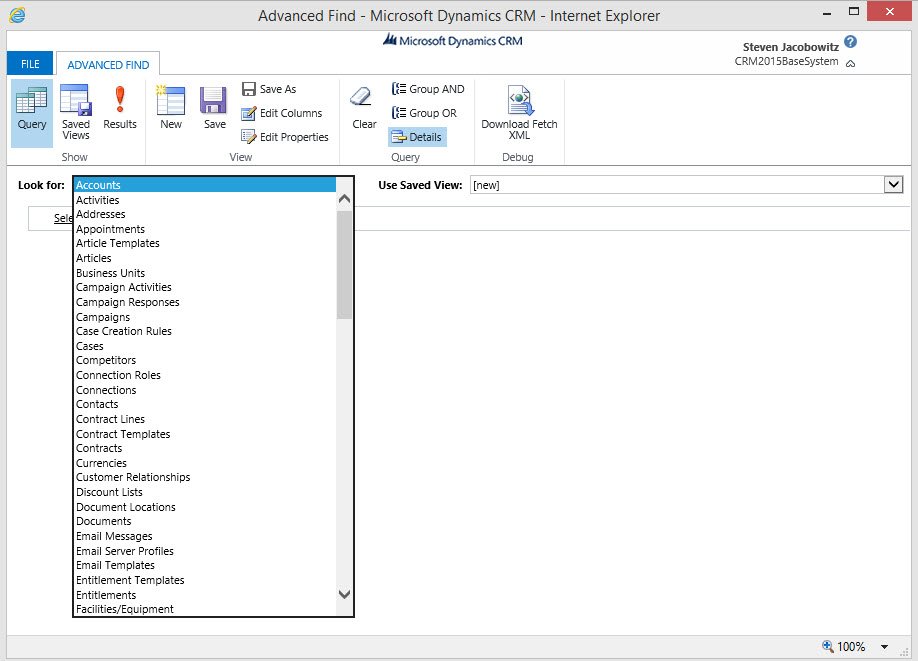
Task: Switch to the ADVANCED FIND tab
Action: pyautogui.click(x=108, y=65)
